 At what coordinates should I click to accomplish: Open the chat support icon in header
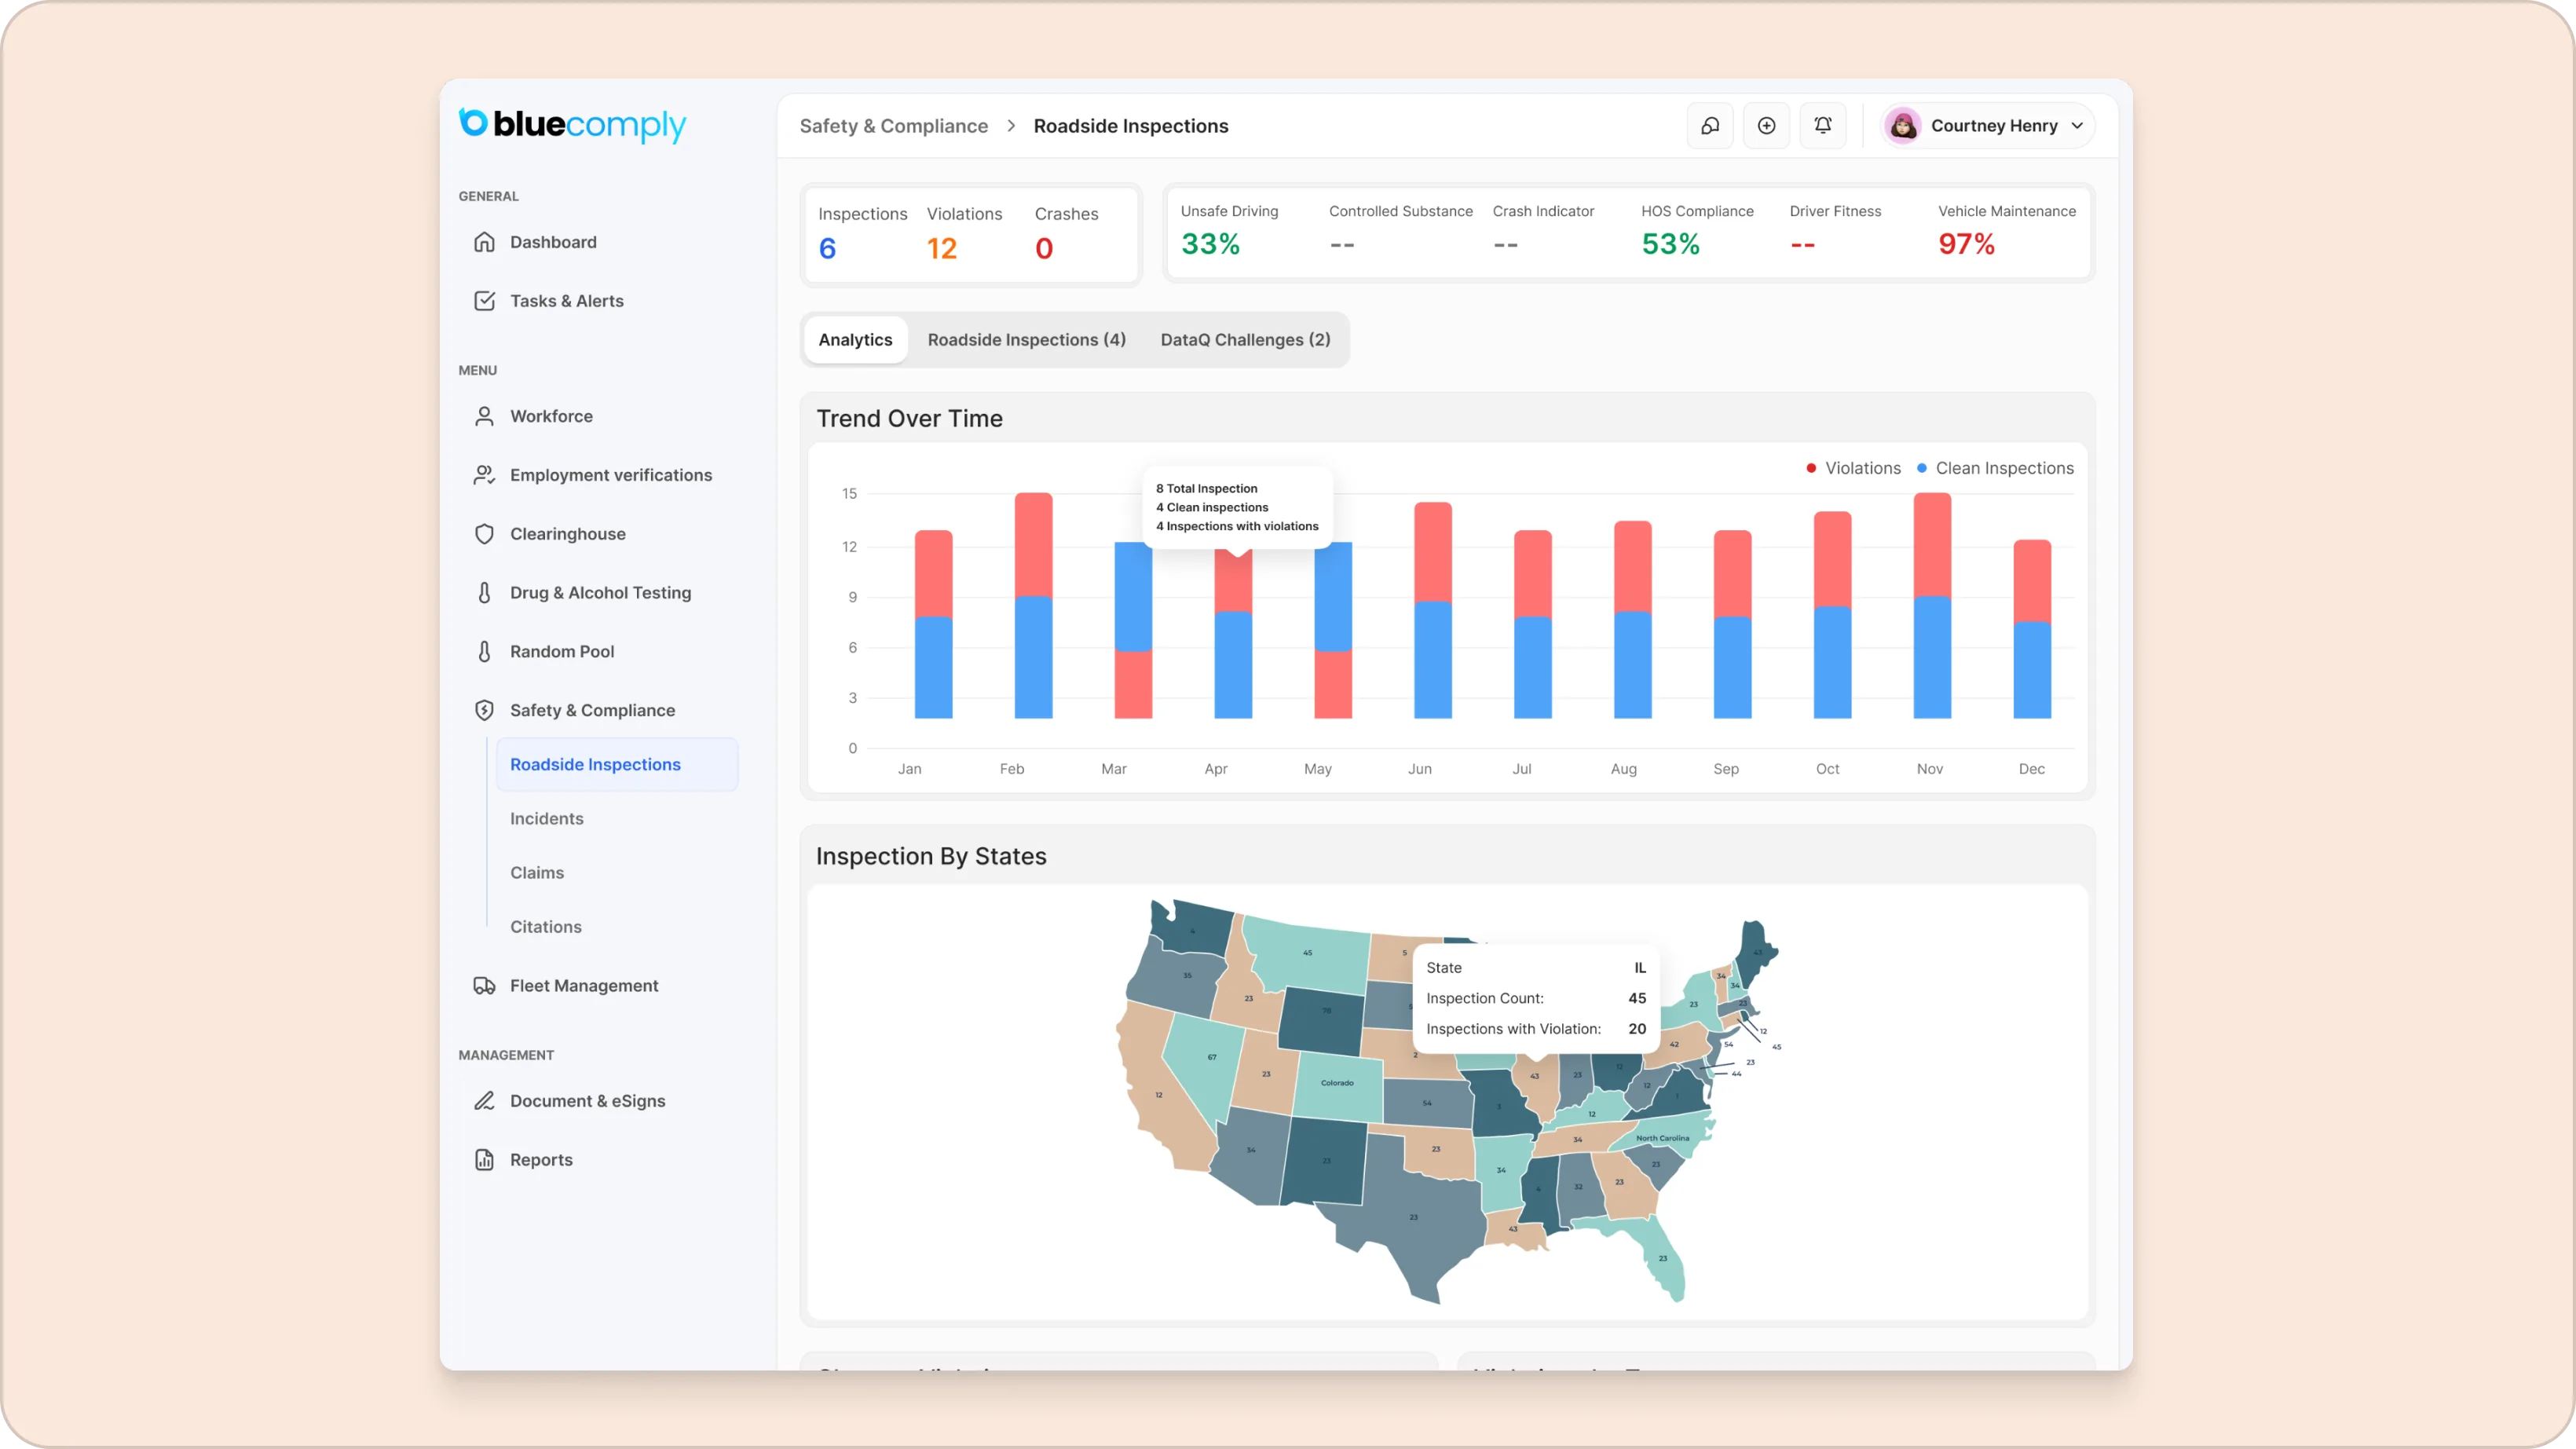coord(1710,126)
